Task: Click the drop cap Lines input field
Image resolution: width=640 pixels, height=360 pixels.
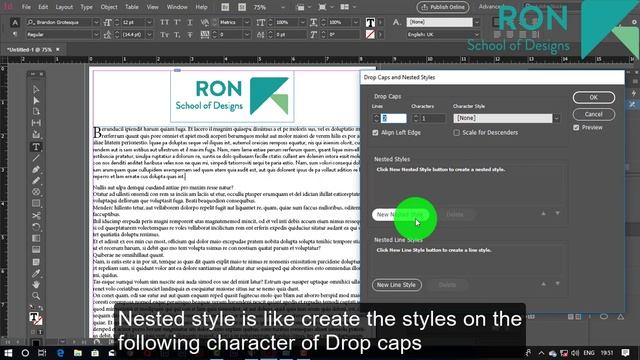Action: click(x=393, y=118)
